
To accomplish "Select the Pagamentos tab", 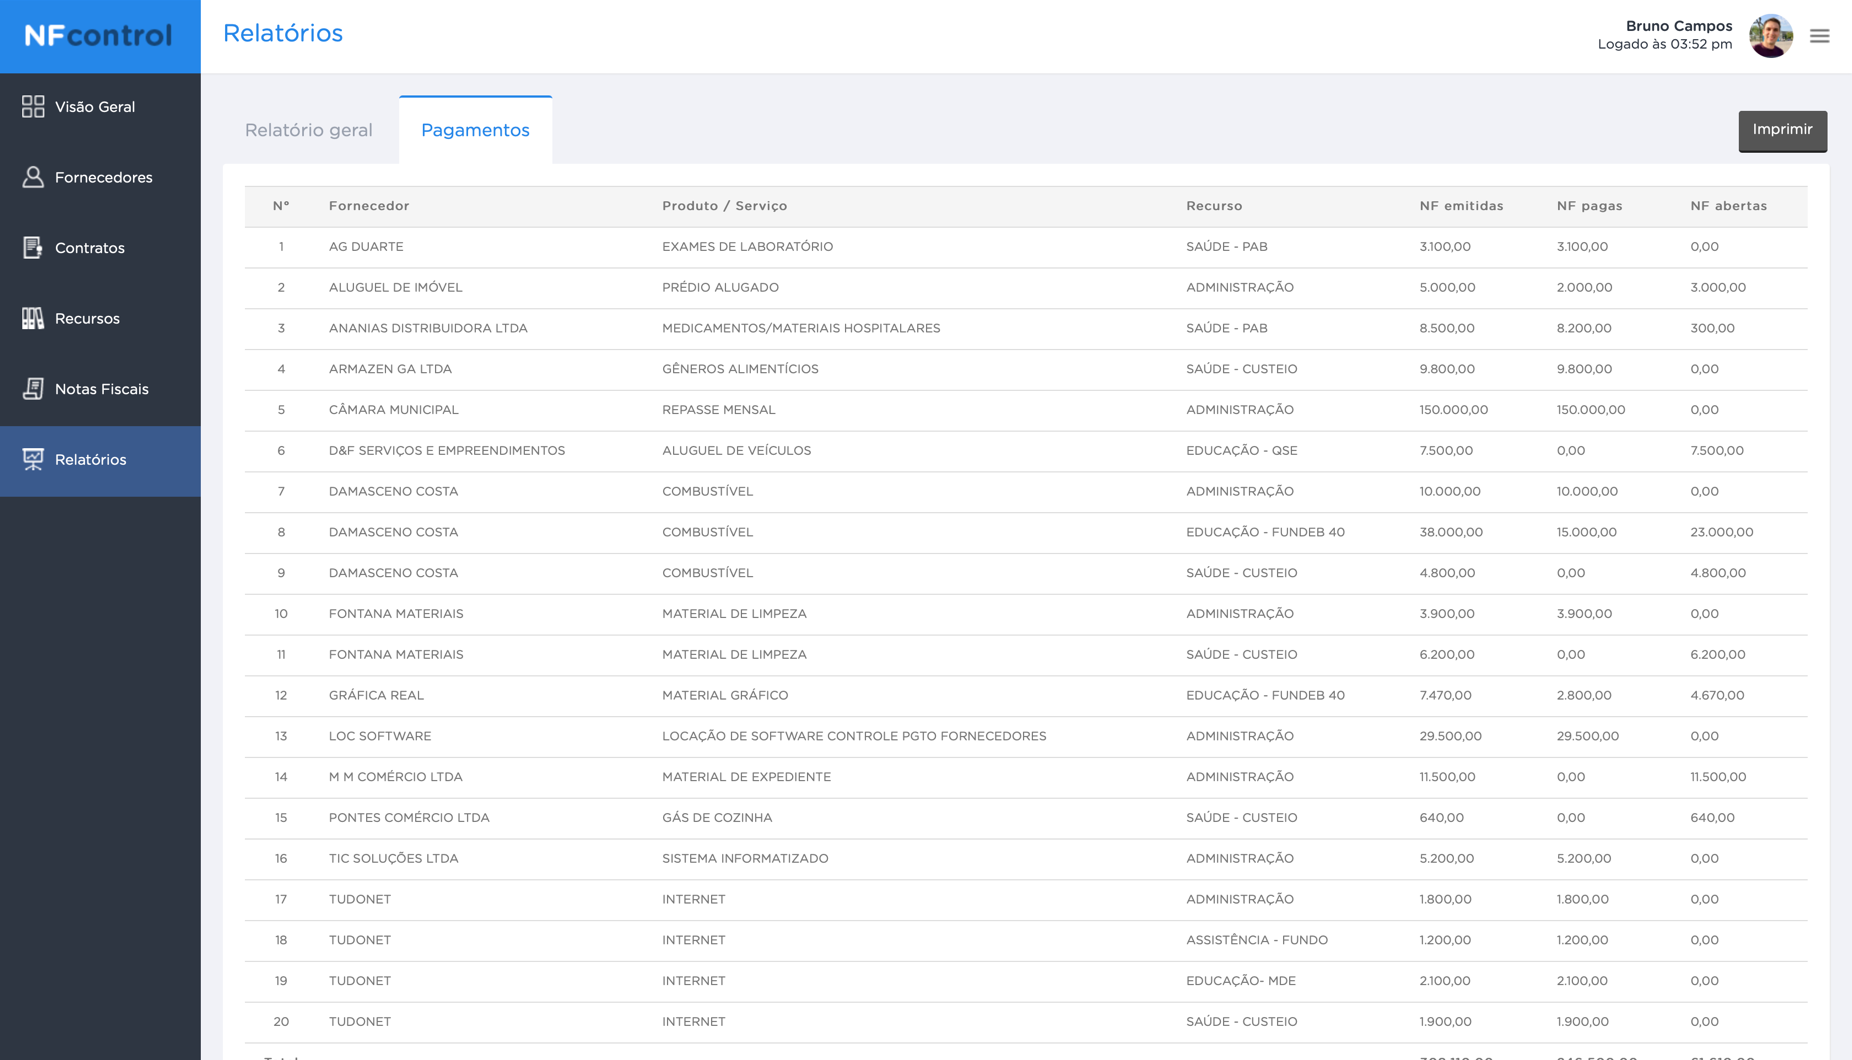I will (475, 130).
